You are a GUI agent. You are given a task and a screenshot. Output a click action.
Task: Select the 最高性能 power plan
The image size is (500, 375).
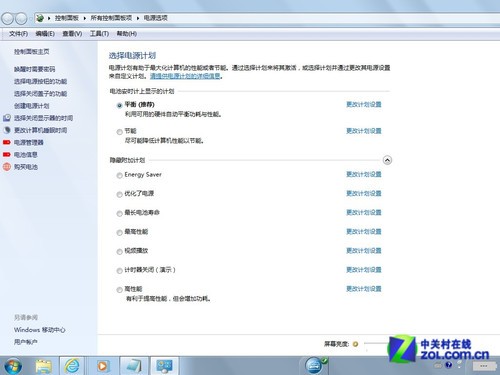coord(119,232)
